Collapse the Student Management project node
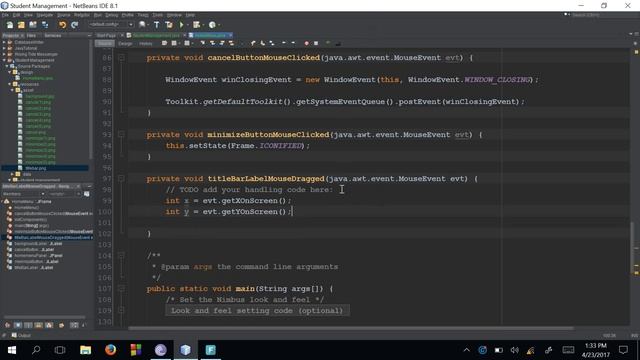 (x=4, y=60)
